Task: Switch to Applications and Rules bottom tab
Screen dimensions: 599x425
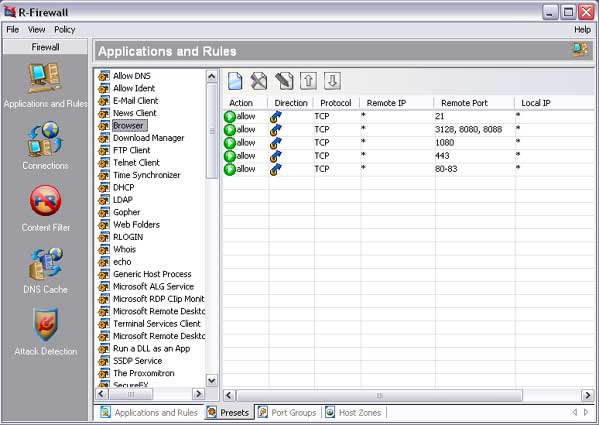Action: 149,412
